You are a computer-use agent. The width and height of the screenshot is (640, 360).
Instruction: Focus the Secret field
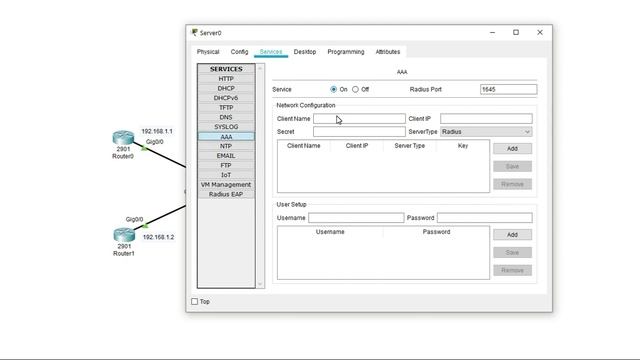coord(359,132)
